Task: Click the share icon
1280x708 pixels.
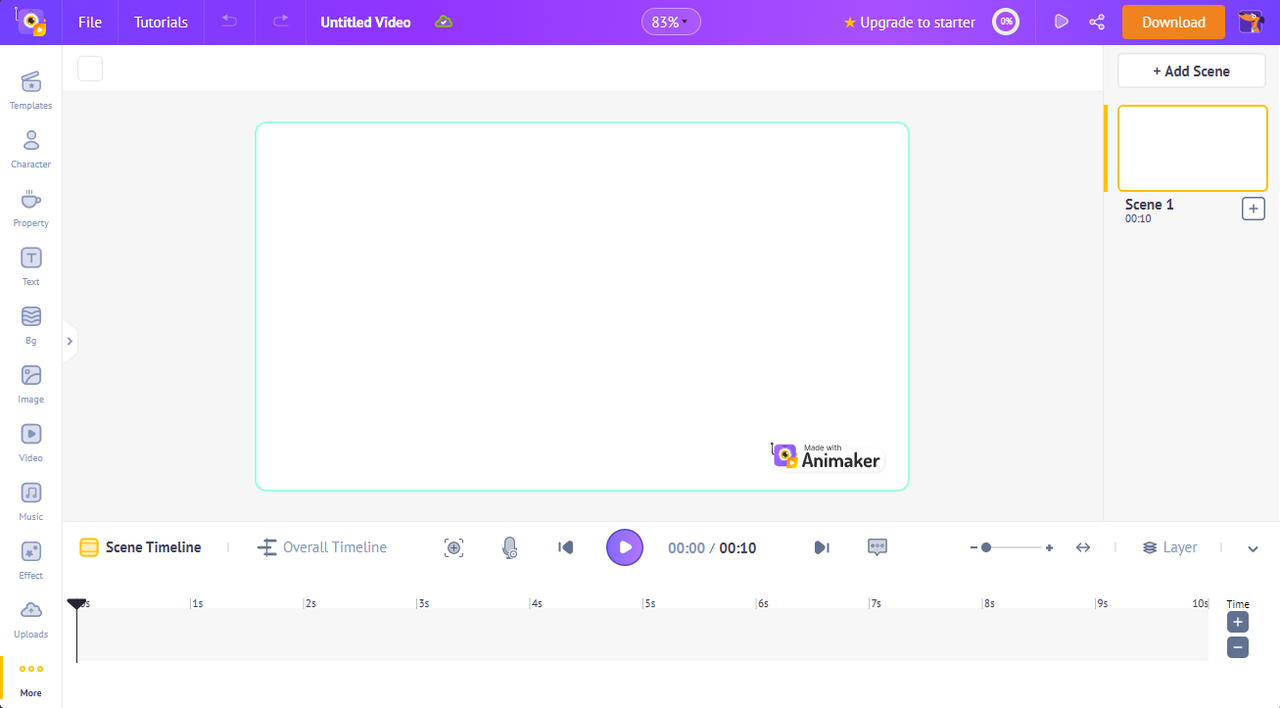Action: click(1097, 22)
